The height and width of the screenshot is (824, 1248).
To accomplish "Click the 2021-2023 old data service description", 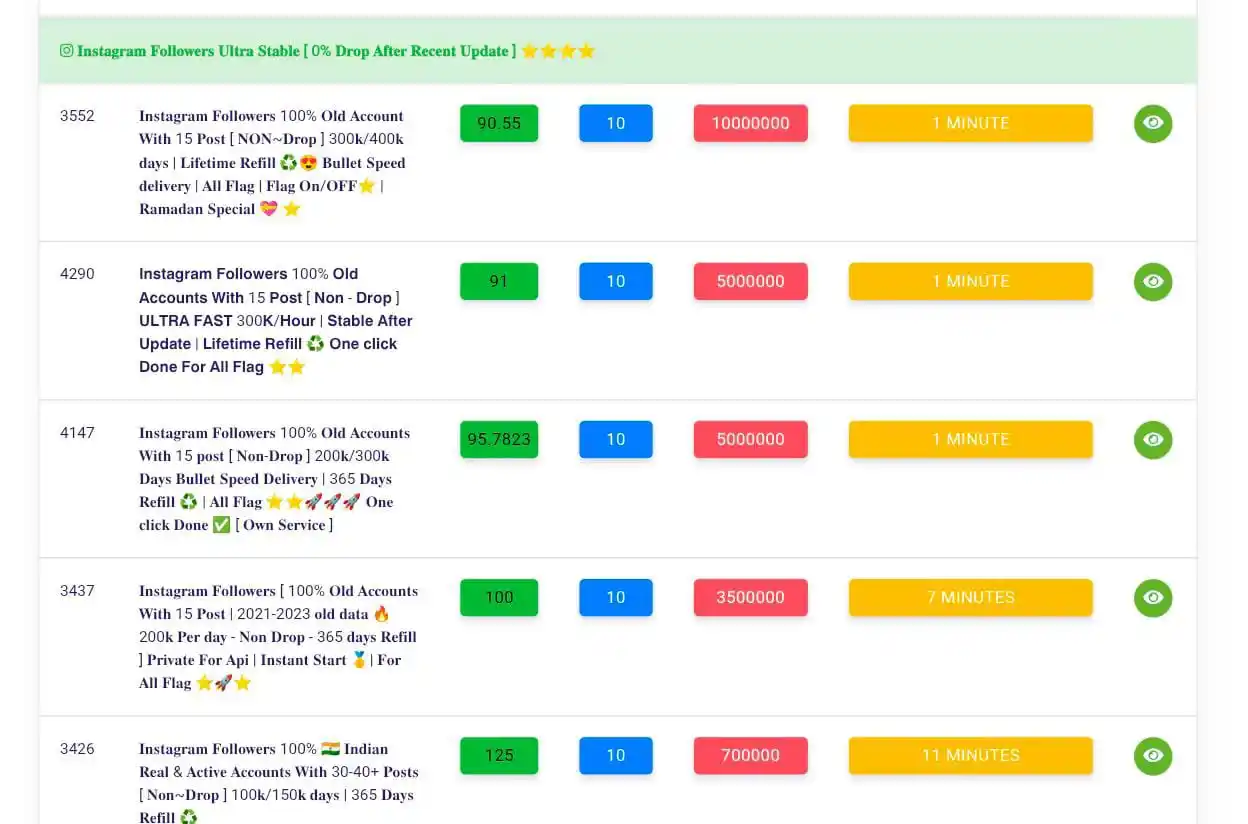I will click(x=279, y=637).
